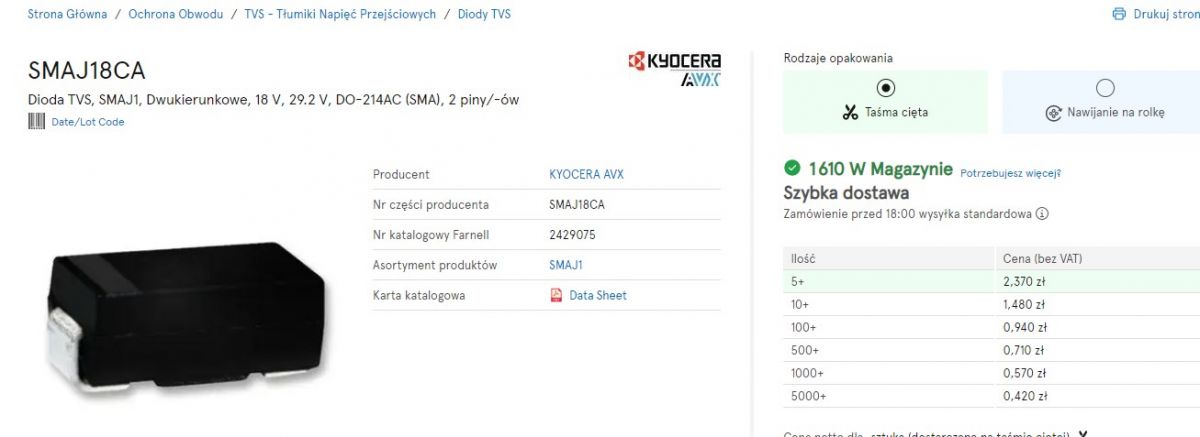Click the SMAJ18CA product title heading
Image resolution: width=1200 pixels, height=437 pixels.
tap(87, 71)
